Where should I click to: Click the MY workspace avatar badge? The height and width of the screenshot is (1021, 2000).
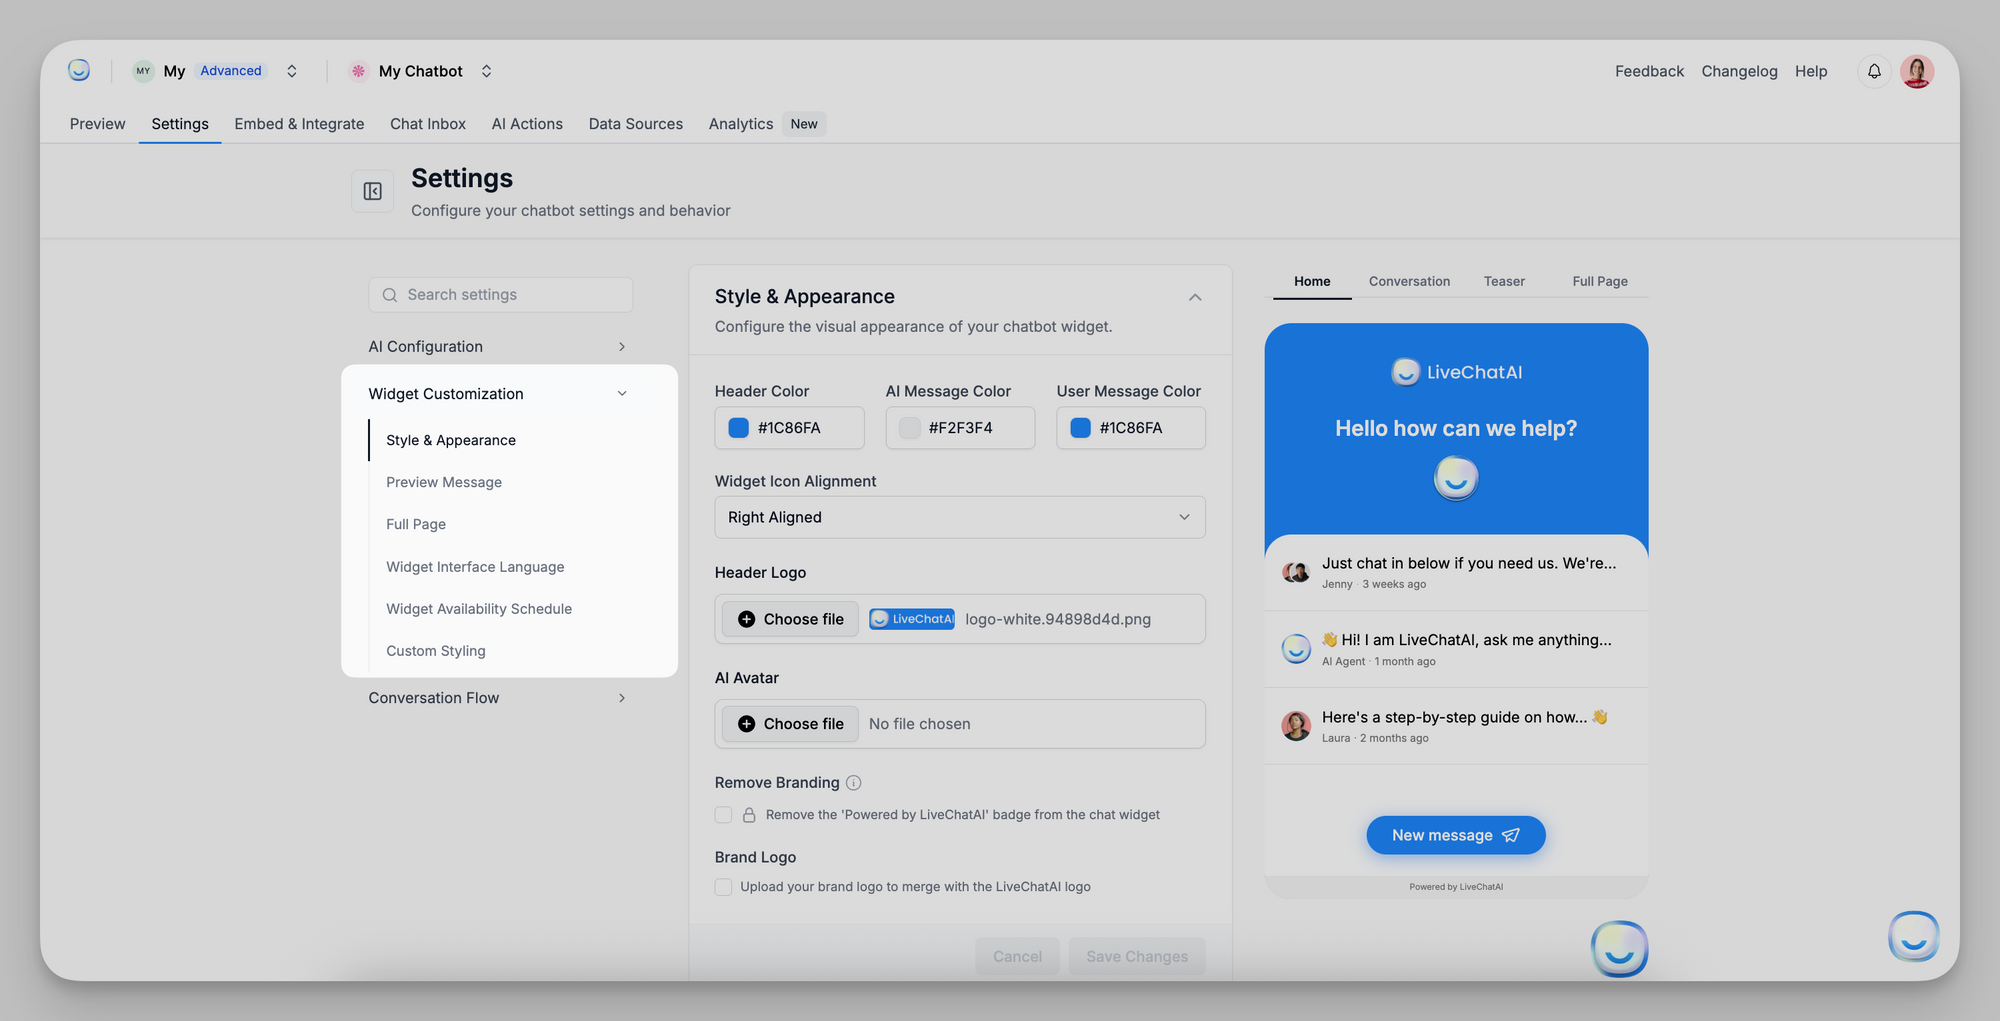[x=143, y=71]
